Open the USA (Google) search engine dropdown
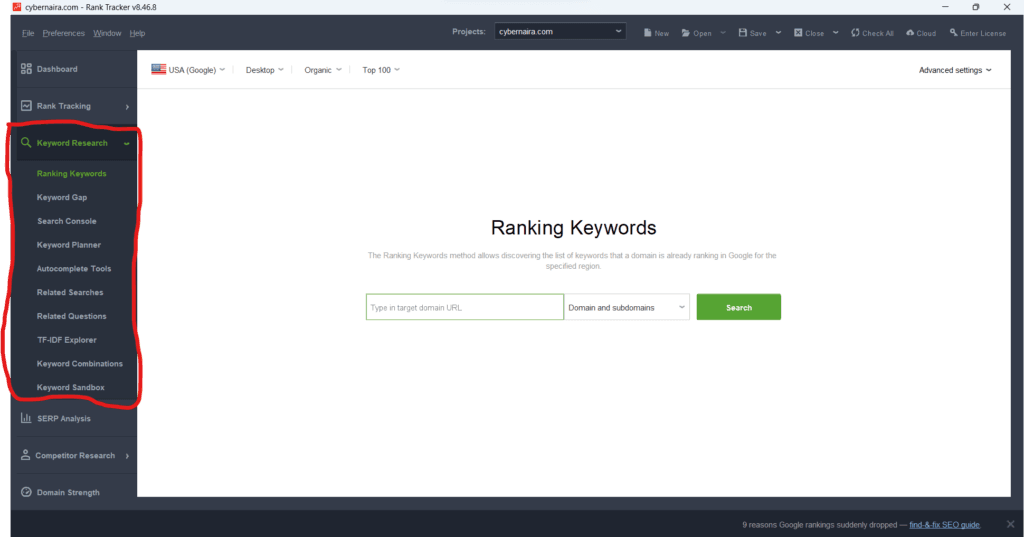 (x=188, y=69)
